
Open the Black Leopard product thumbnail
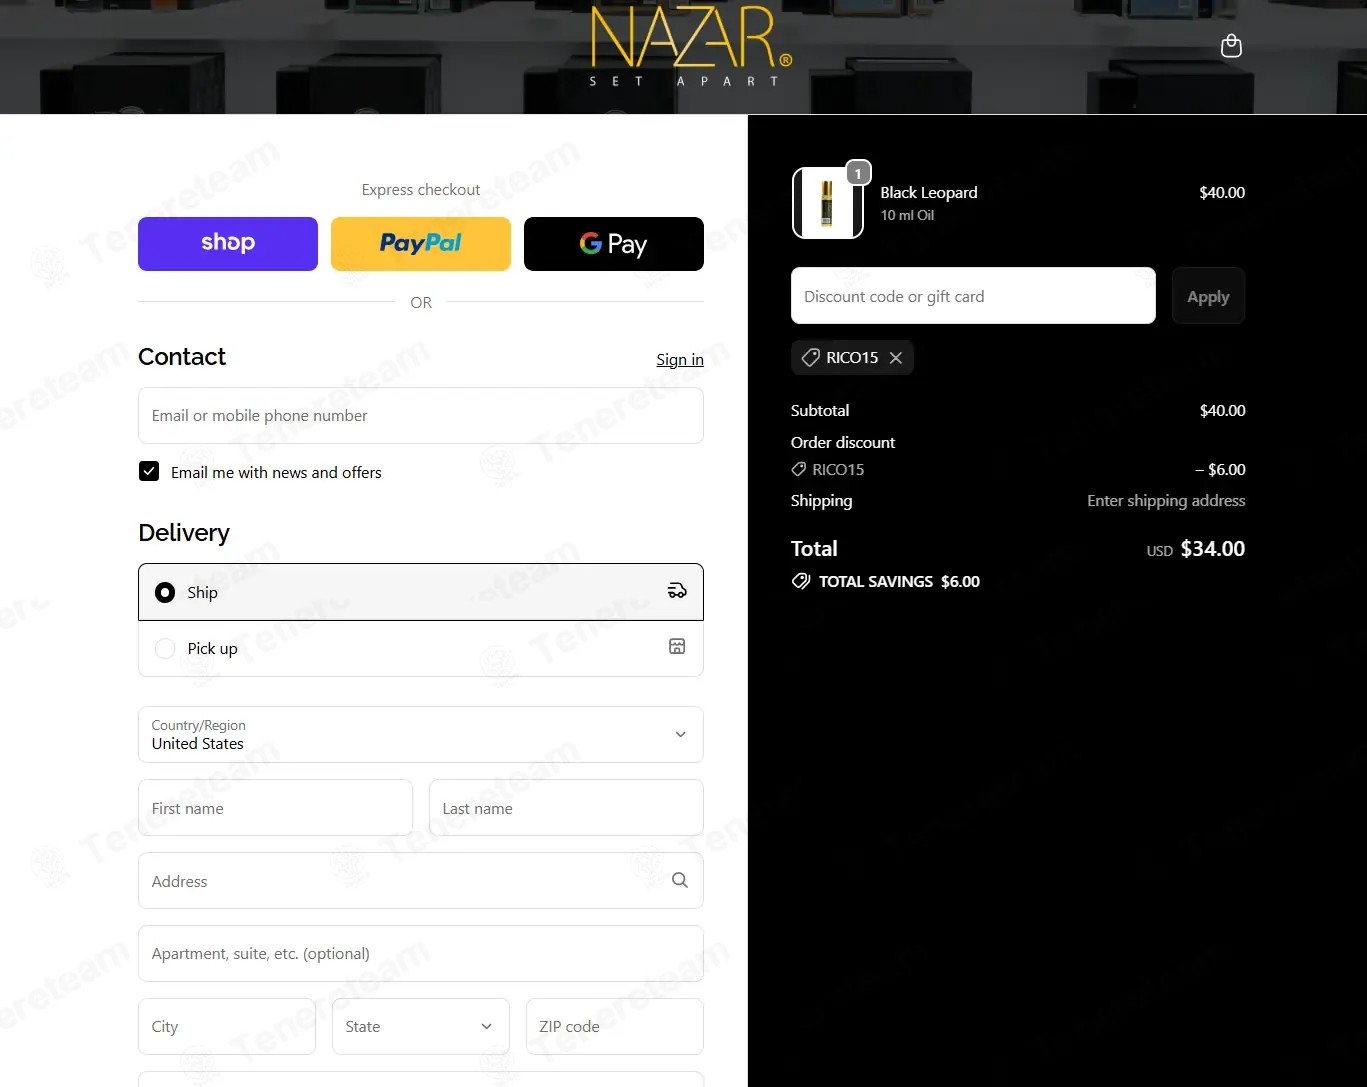click(827, 203)
